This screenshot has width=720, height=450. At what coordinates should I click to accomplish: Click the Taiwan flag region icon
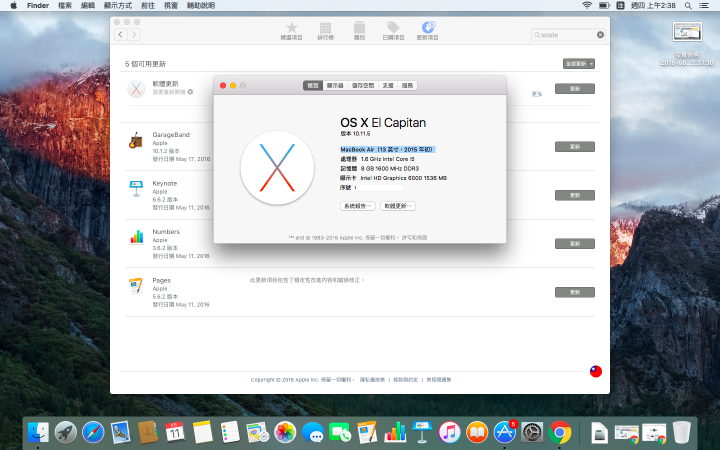(596, 371)
